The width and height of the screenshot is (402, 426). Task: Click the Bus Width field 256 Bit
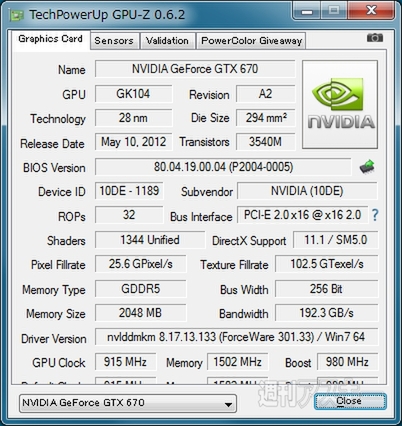pyautogui.click(x=327, y=289)
